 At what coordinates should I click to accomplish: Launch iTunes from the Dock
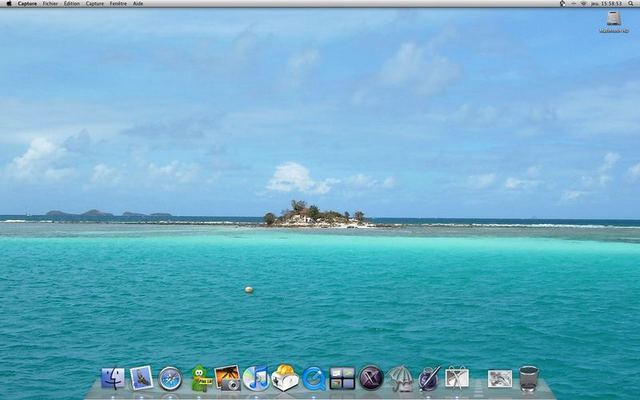point(256,378)
